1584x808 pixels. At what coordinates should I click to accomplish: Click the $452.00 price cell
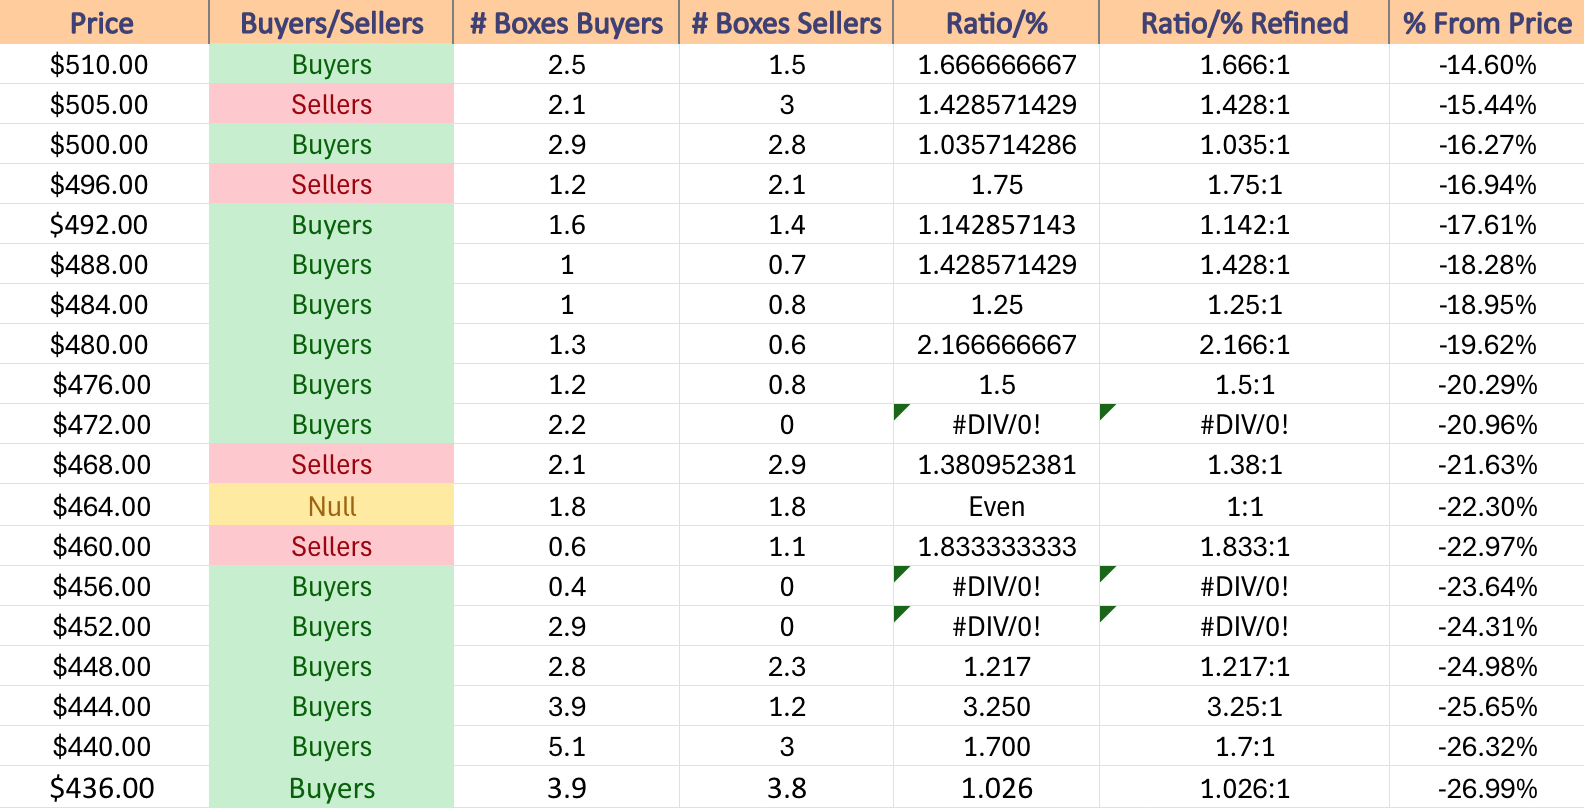104,626
